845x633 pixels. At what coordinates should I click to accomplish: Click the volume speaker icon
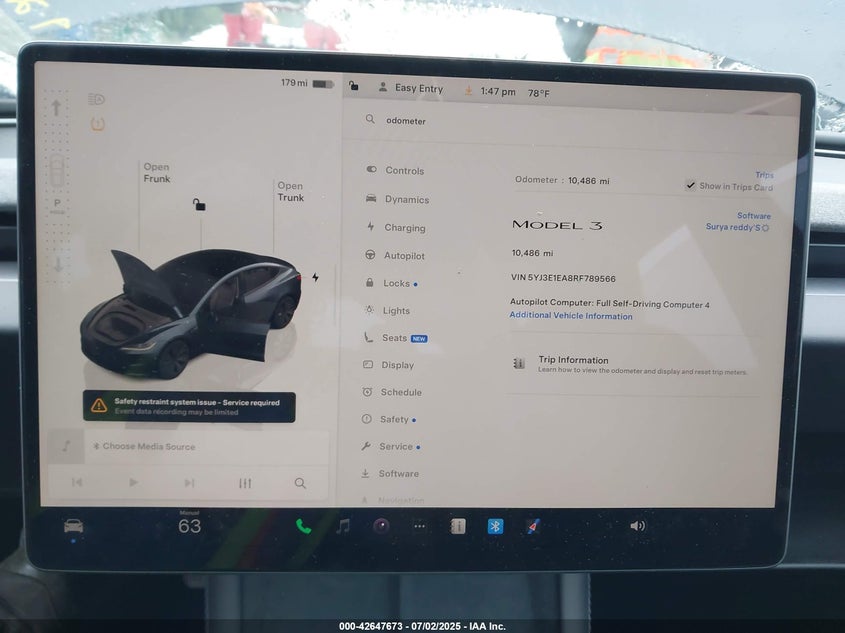point(637,526)
